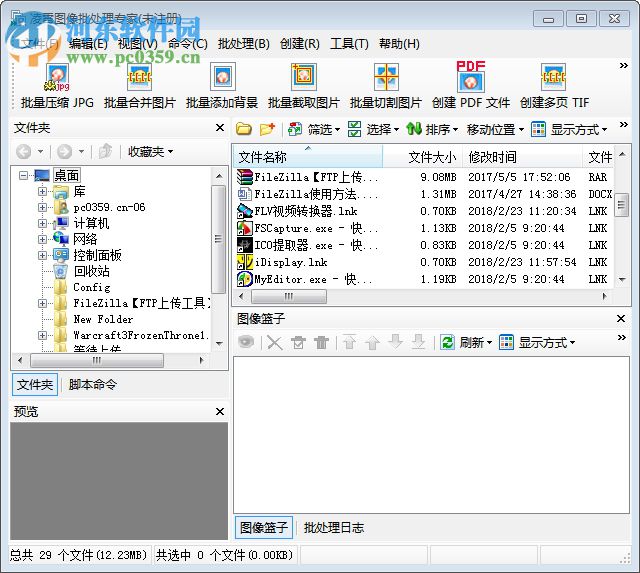Image resolution: width=640 pixels, height=573 pixels.
Task: Click the open folder icon in file toolbar
Action: pos(244,129)
